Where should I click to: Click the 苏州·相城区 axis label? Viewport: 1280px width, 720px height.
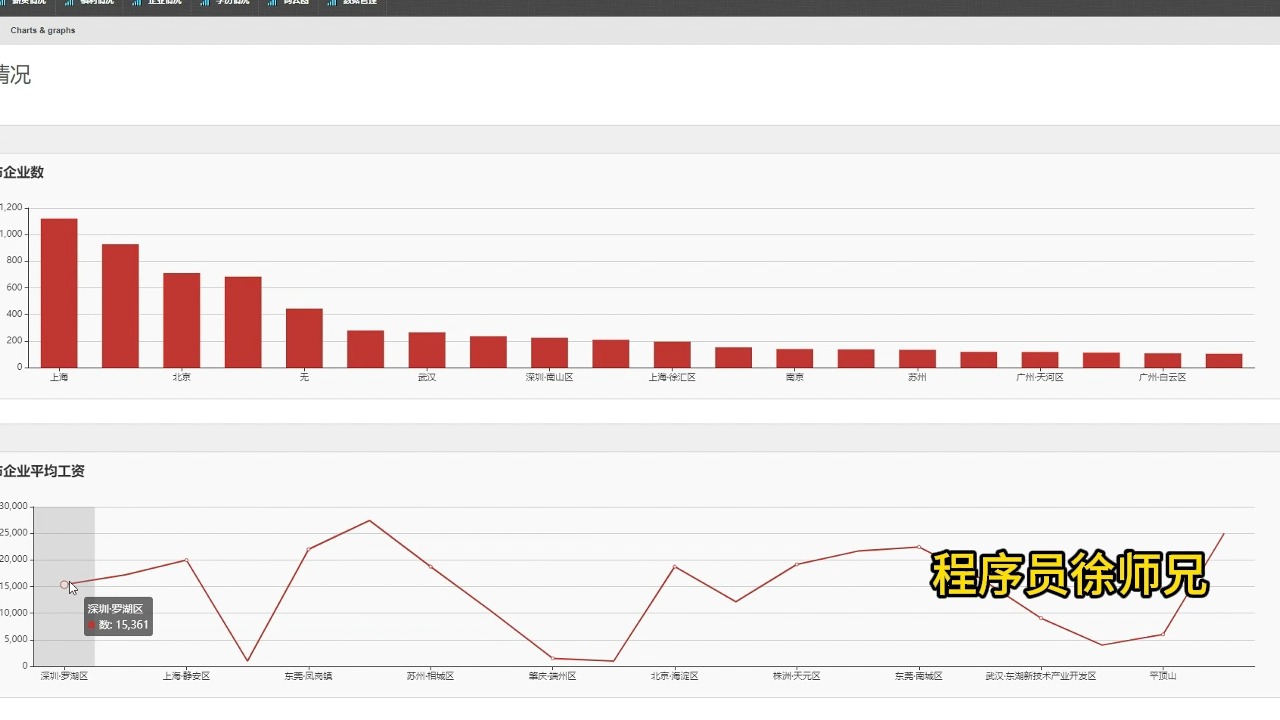click(431, 676)
